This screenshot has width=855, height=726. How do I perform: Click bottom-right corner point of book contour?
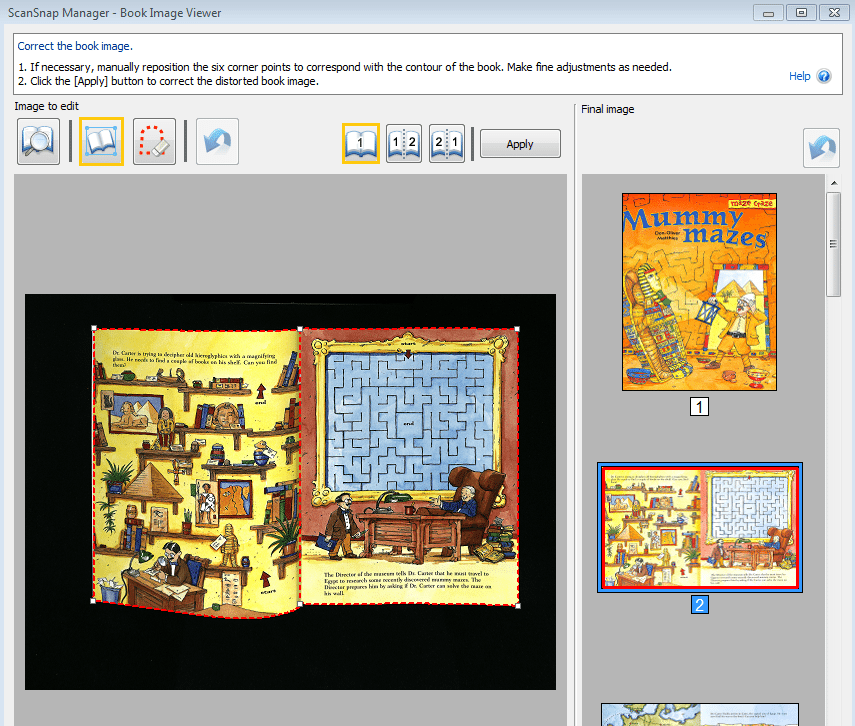[x=517, y=605]
